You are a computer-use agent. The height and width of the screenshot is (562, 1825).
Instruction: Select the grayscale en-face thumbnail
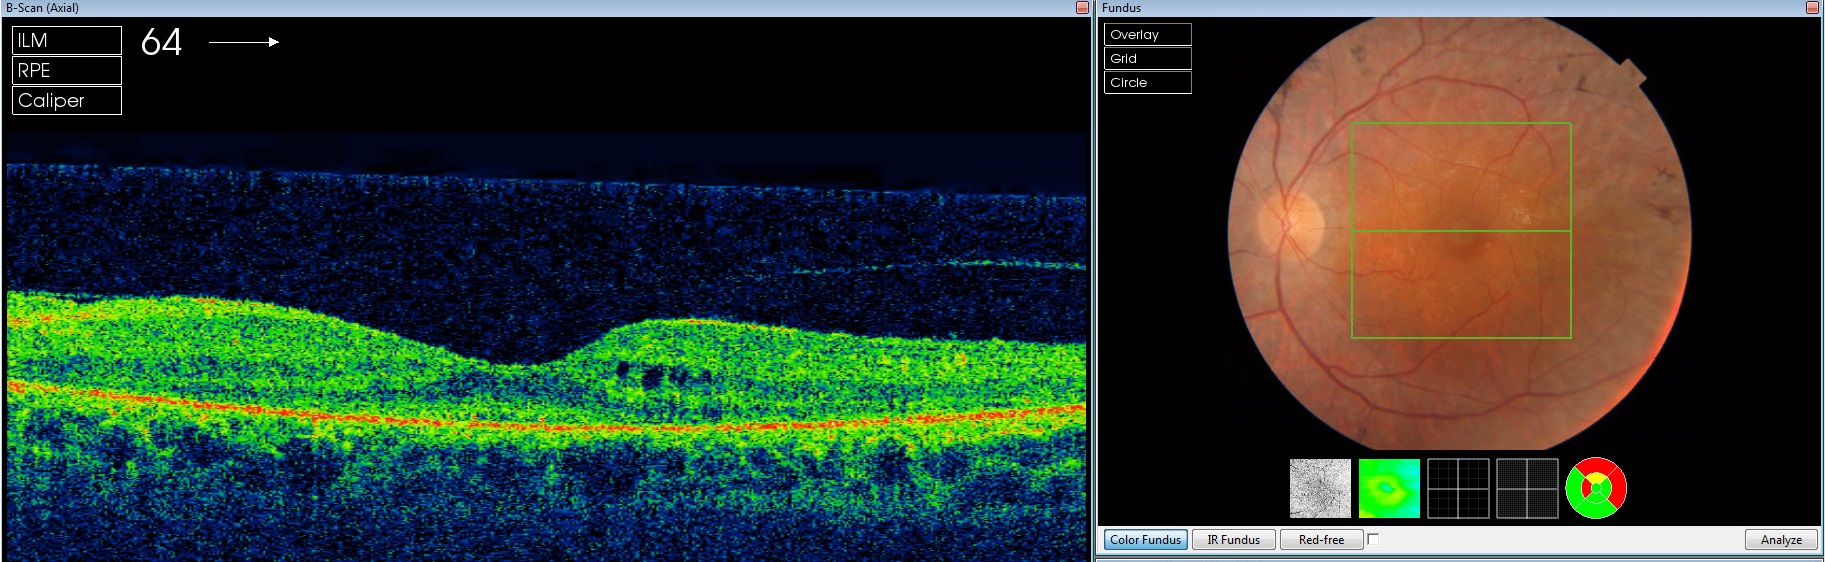click(1320, 489)
